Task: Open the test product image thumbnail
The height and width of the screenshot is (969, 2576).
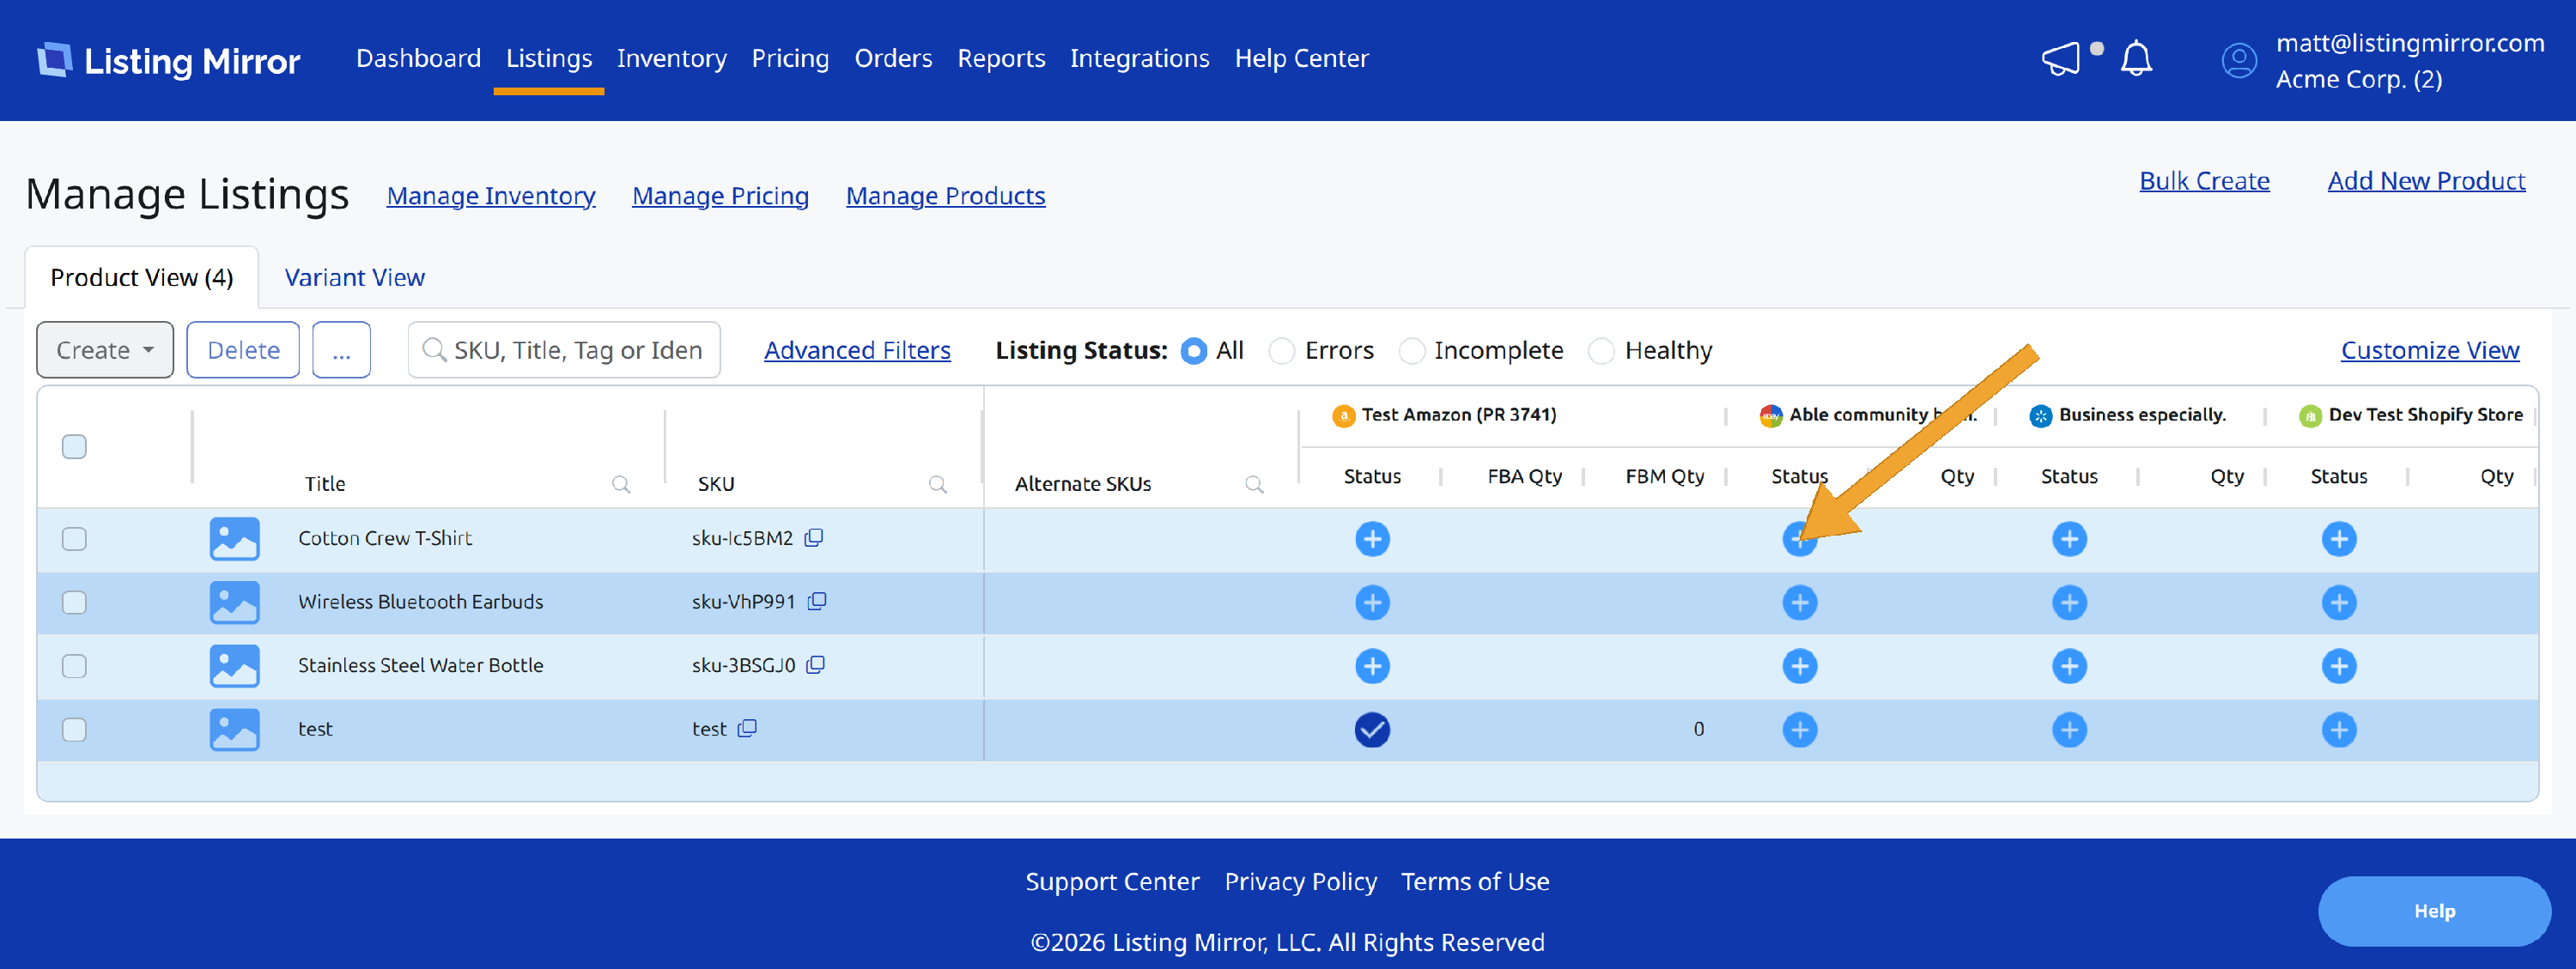Action: coord(234,730)
